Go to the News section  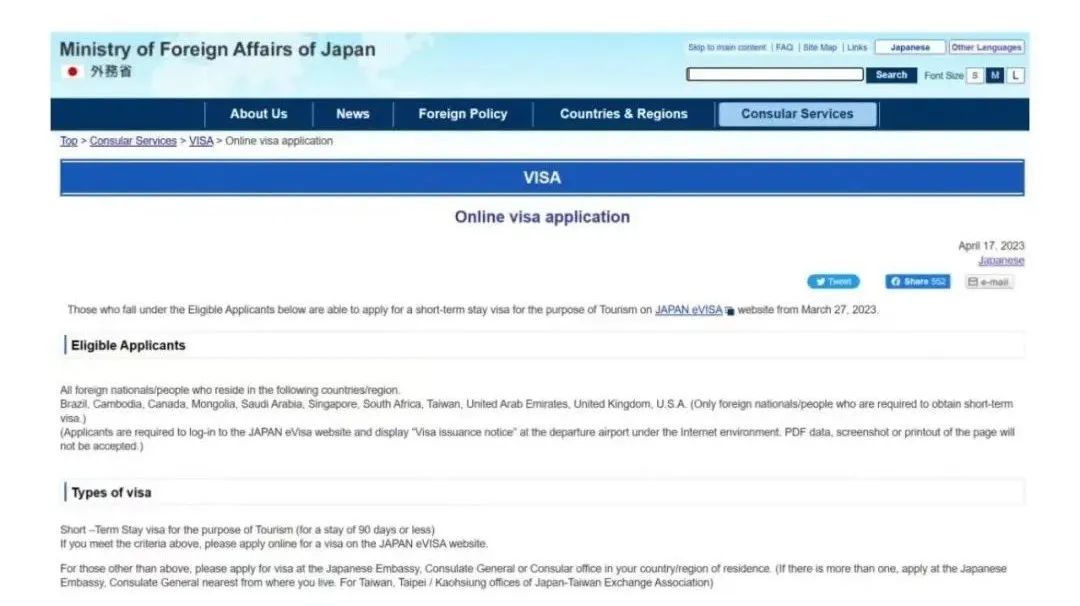pos(352,114)
